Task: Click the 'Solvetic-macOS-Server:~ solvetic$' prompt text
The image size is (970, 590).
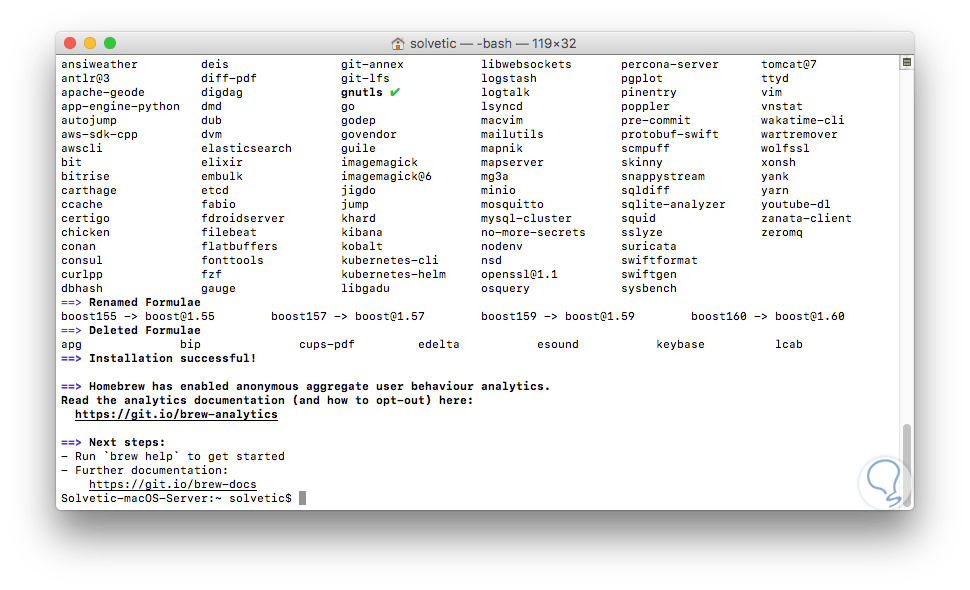Action: coord(176,498)
